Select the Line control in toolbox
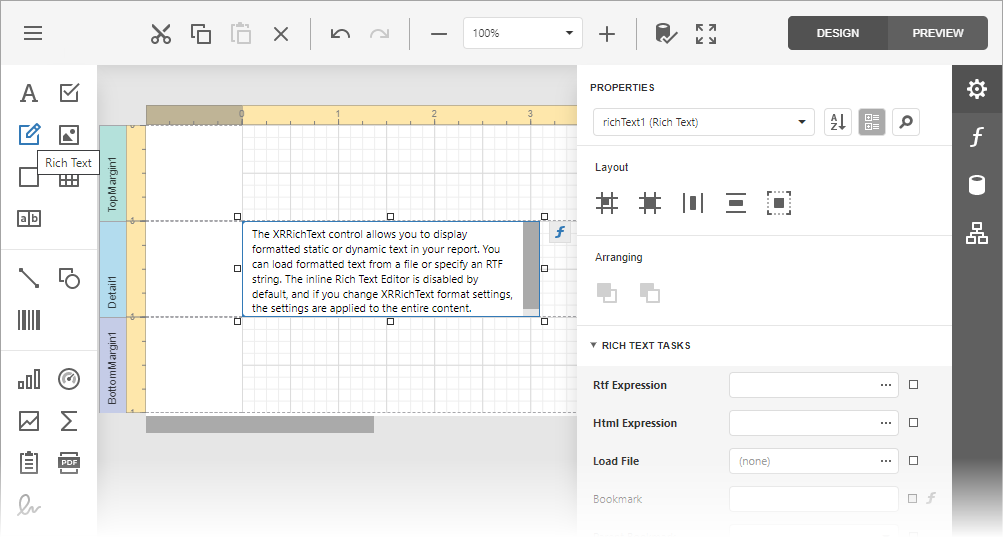Viewport: 1003px width, 538px height. [x=29, y=278]
